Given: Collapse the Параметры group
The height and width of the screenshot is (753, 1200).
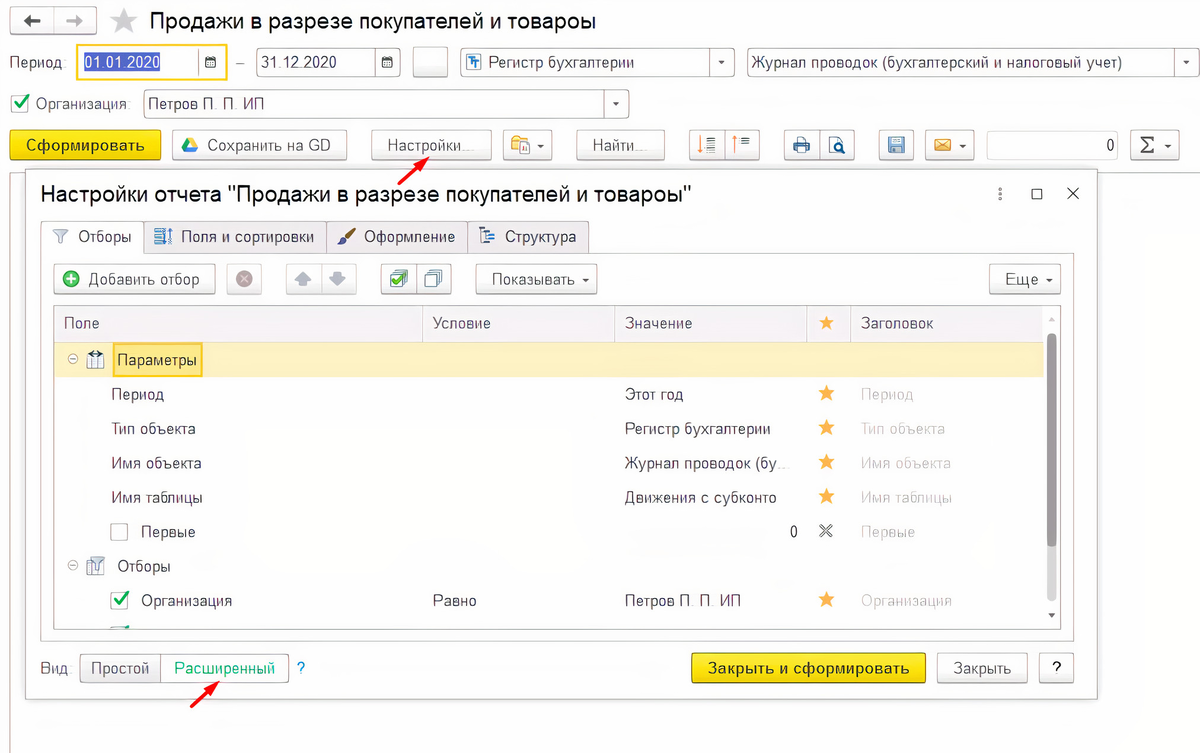Looking at the screenshot, I should pyautogui.click(x=72, y=358).
